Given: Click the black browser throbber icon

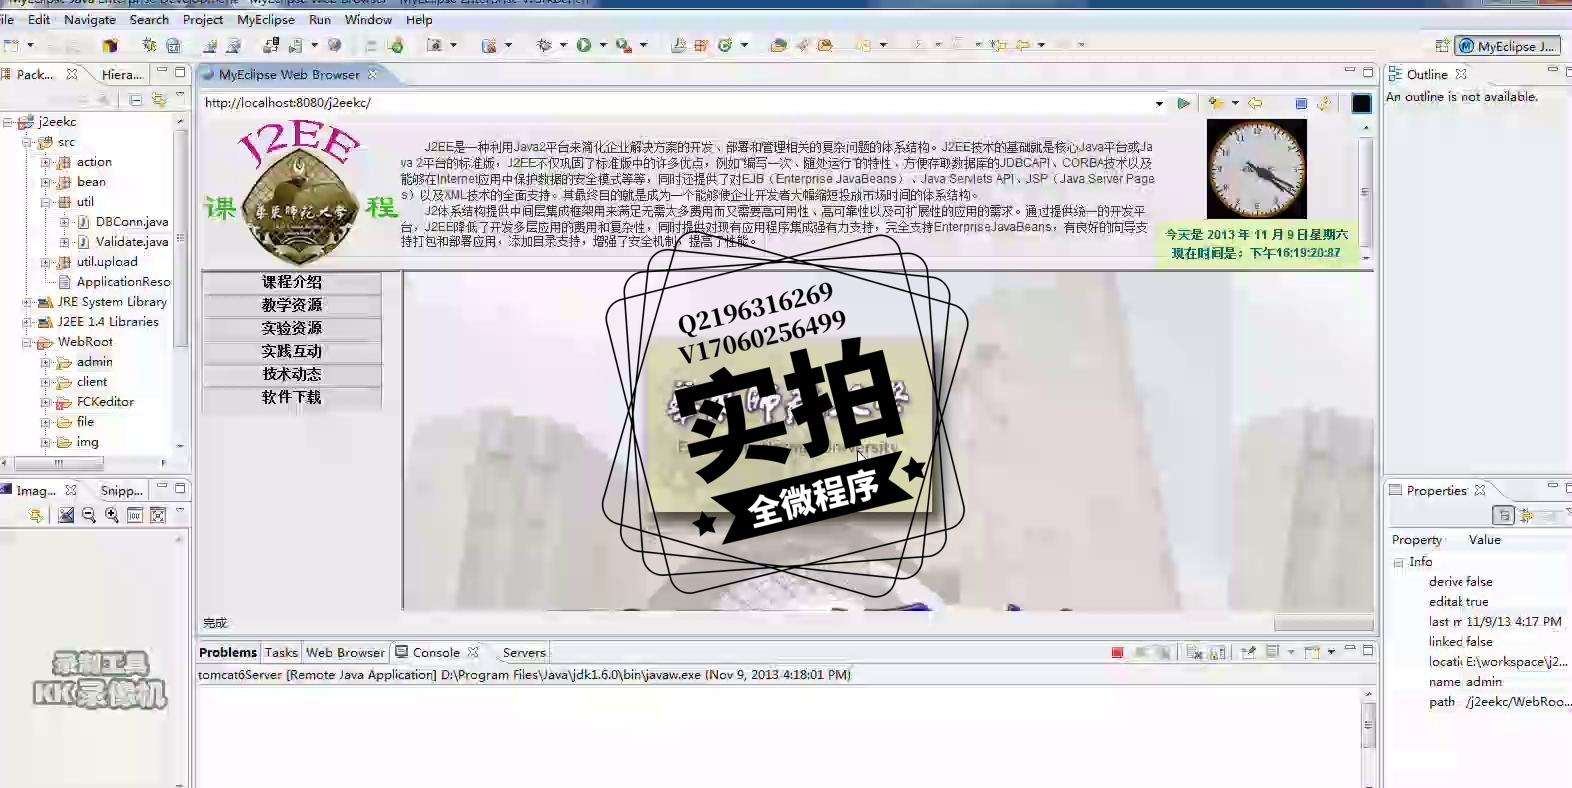Looking at the screenshot, I should (x=1361, y=103).
